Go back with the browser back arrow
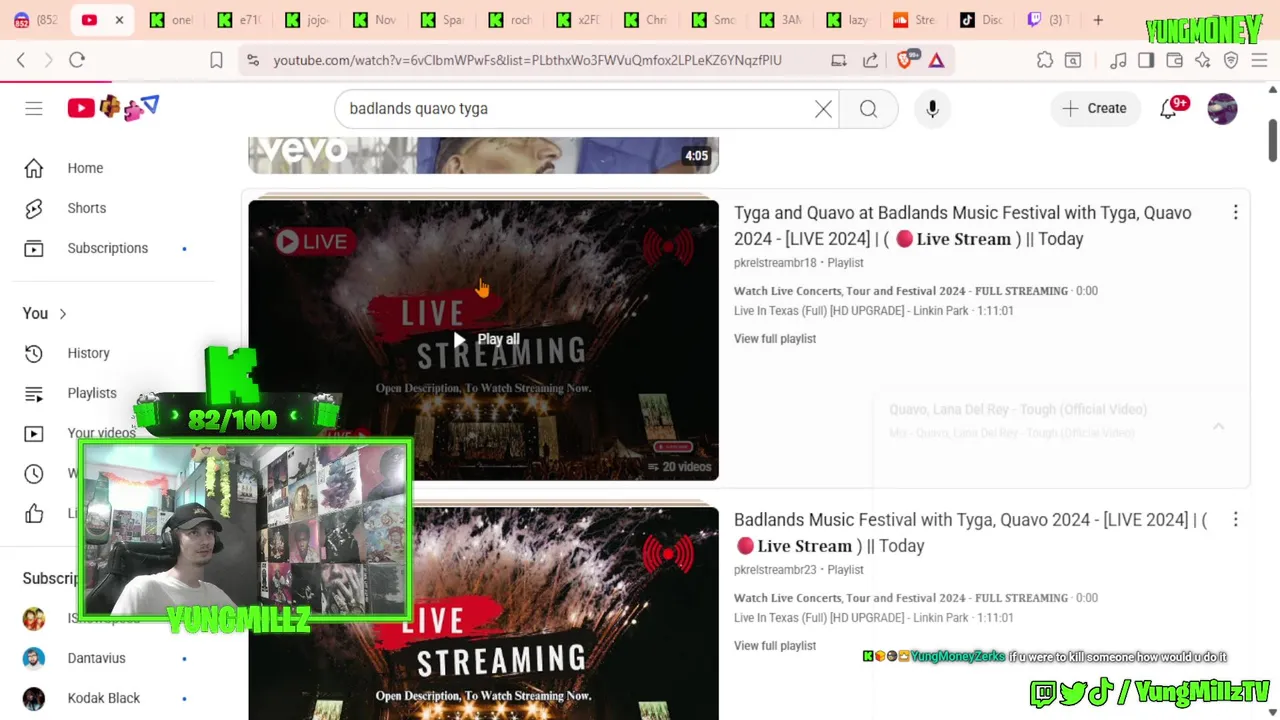 tap(21, 60)
